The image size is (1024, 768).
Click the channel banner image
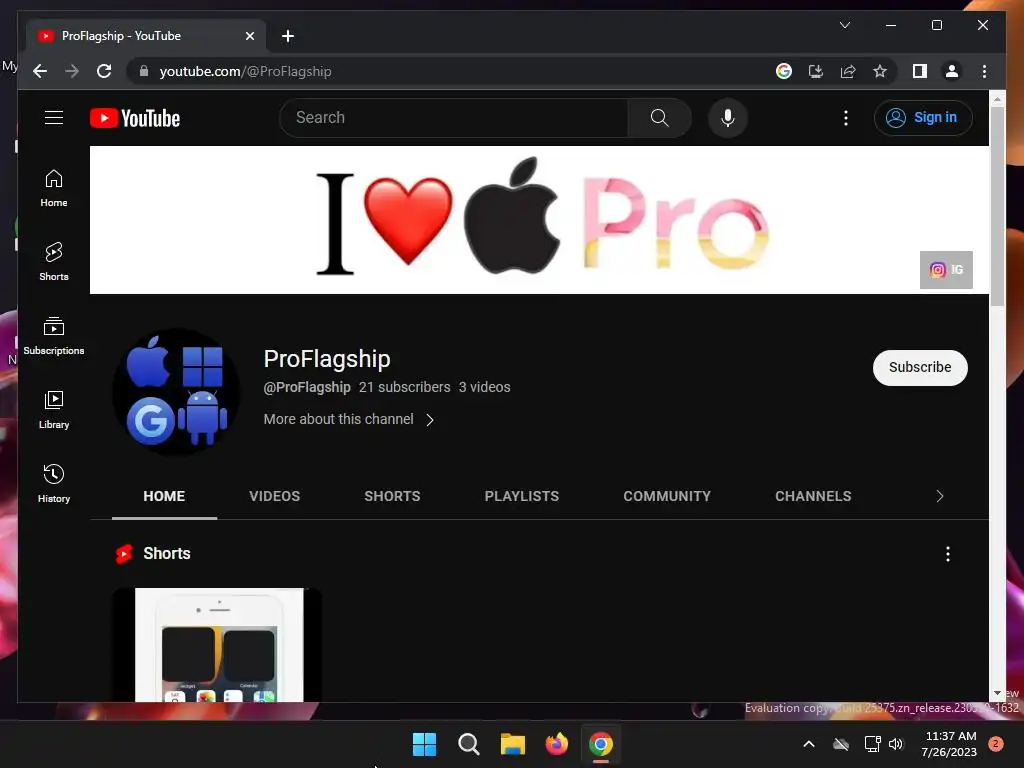pos(539,220)
